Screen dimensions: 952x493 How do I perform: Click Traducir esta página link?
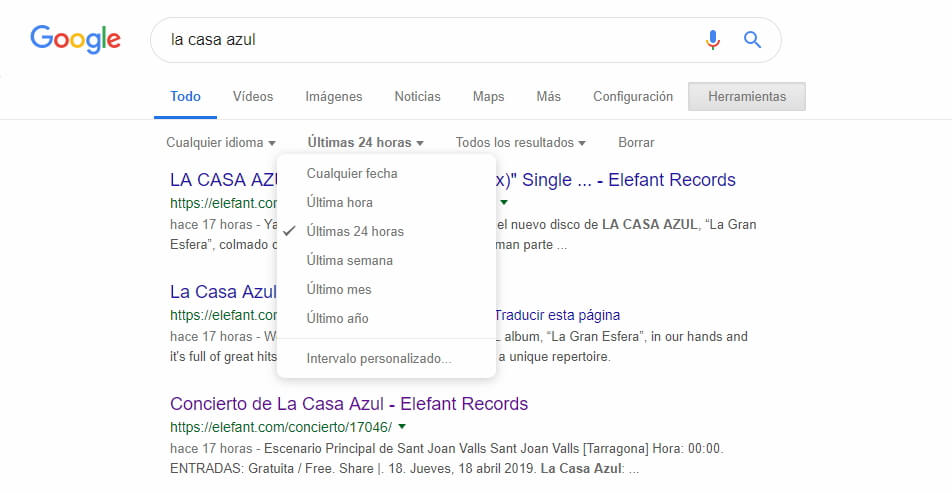point(557,316)
